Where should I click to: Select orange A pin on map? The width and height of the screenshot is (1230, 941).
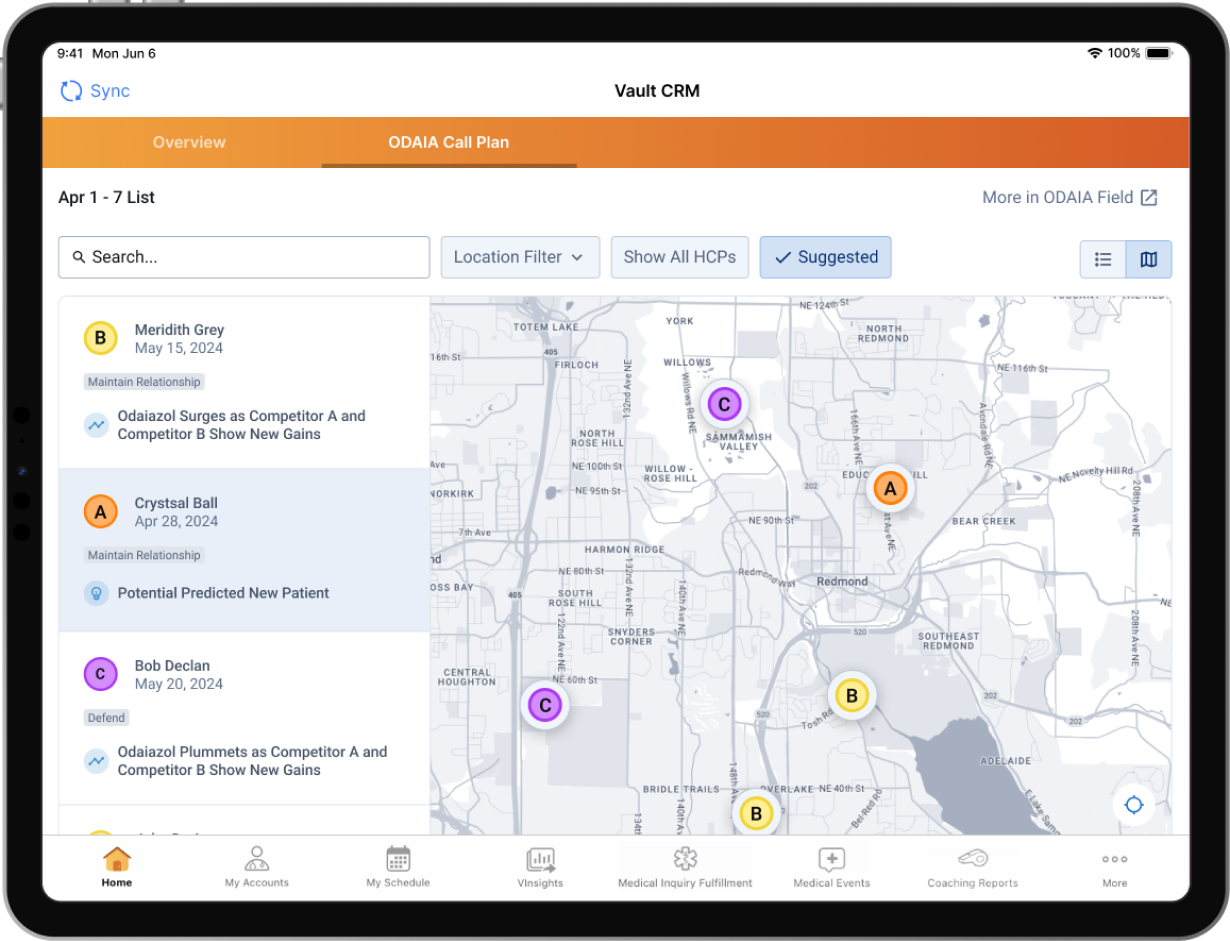pos(889,489)
